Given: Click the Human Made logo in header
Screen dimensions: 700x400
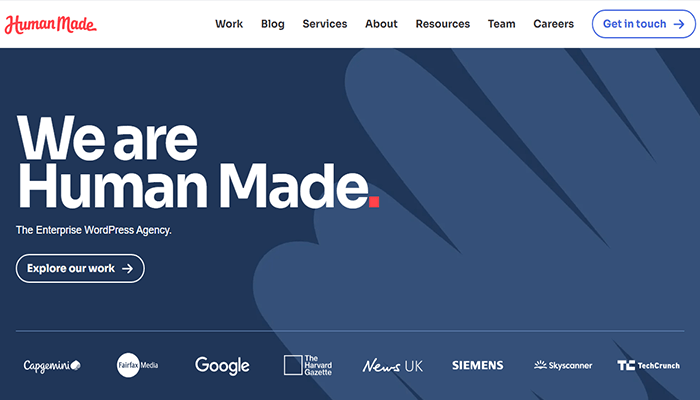Looking at the screenshot, I should [x=50, y=24].
